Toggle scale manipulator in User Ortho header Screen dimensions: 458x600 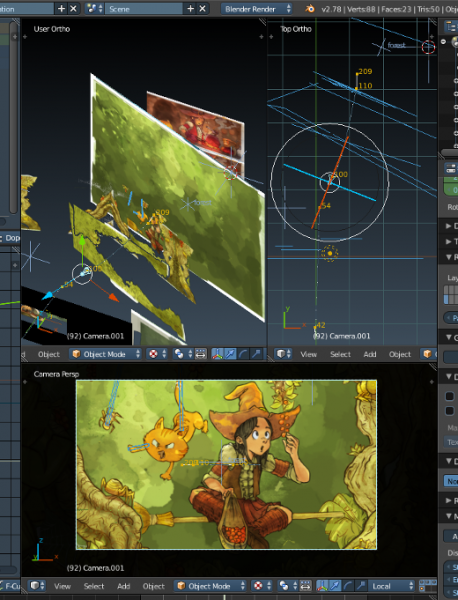tap(255, 354)
